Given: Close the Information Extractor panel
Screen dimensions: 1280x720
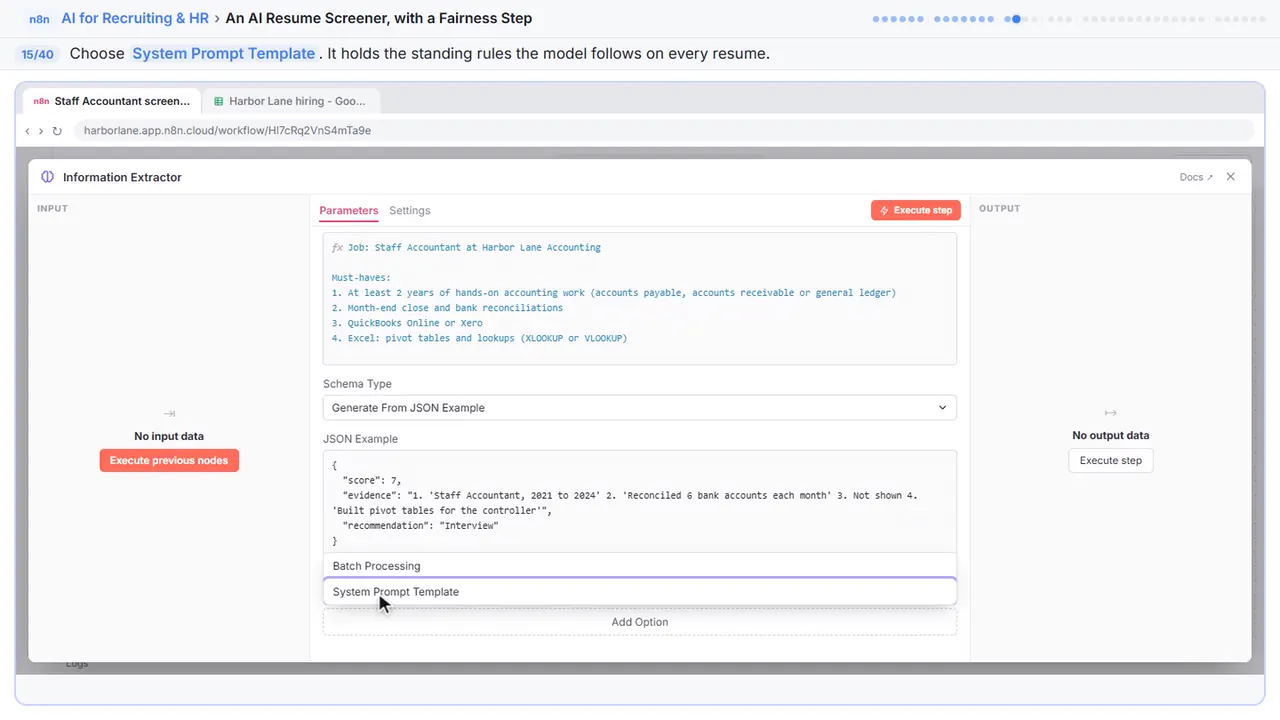Looking at the screenshot, I should 1231,176.
